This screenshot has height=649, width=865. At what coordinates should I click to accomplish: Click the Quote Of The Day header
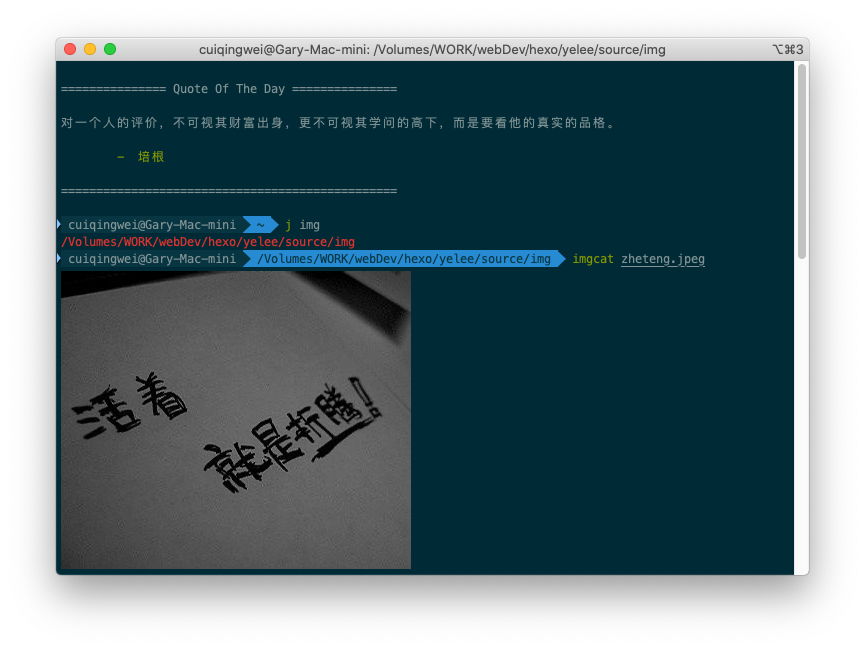pyautogui.click(x=228, y=88)
